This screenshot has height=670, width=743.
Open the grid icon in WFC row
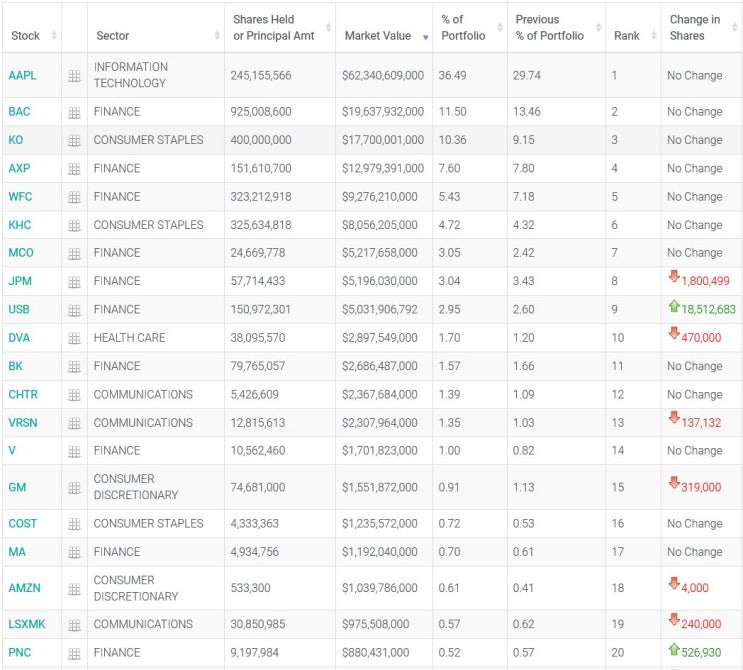[74, 197]
